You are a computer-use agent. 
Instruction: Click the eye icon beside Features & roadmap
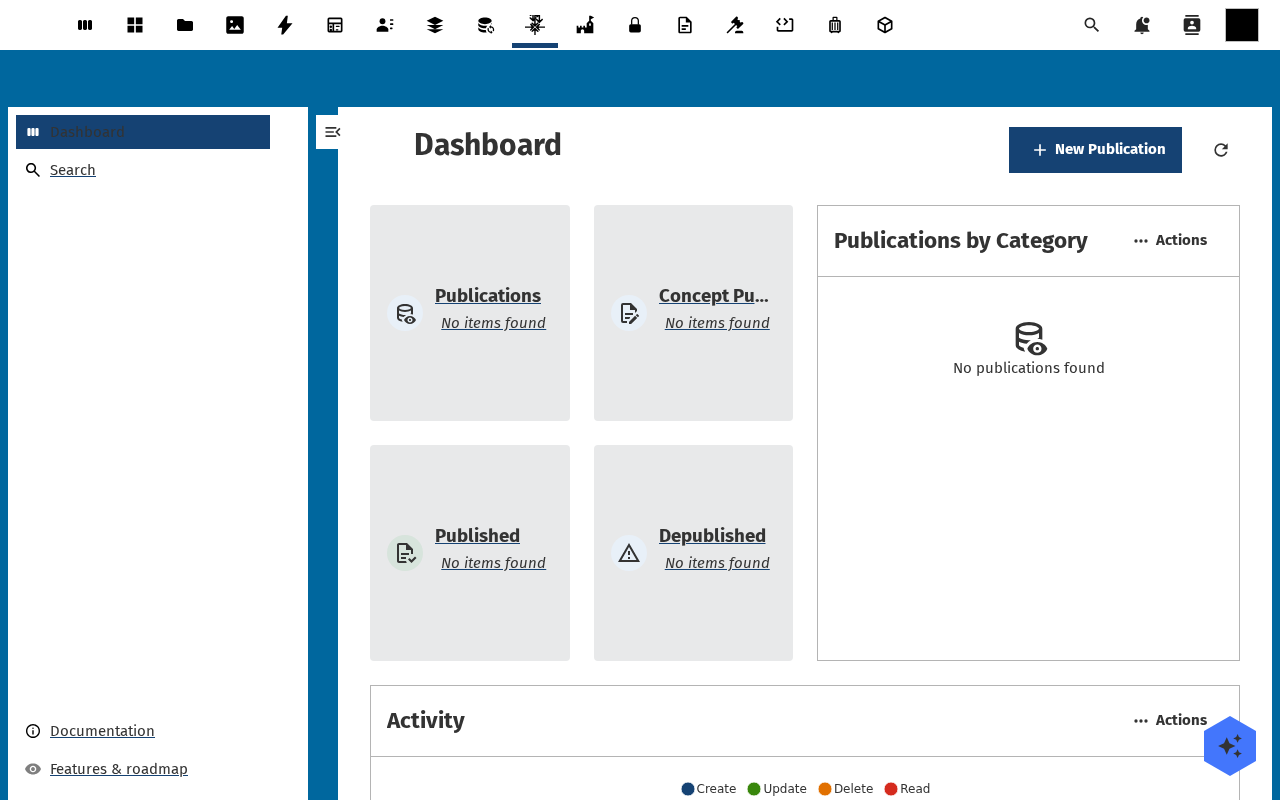tap(33, 769)
